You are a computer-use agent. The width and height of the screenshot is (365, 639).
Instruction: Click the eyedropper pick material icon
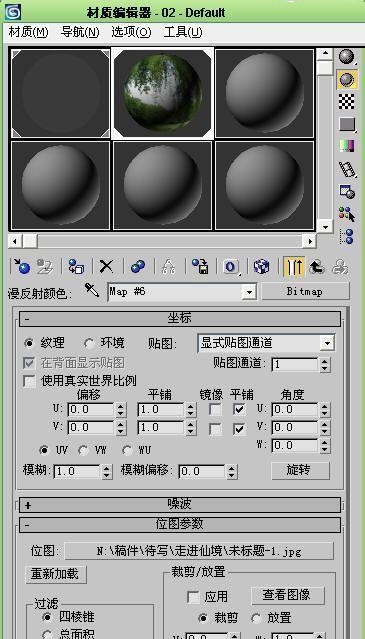click(92, 290)
